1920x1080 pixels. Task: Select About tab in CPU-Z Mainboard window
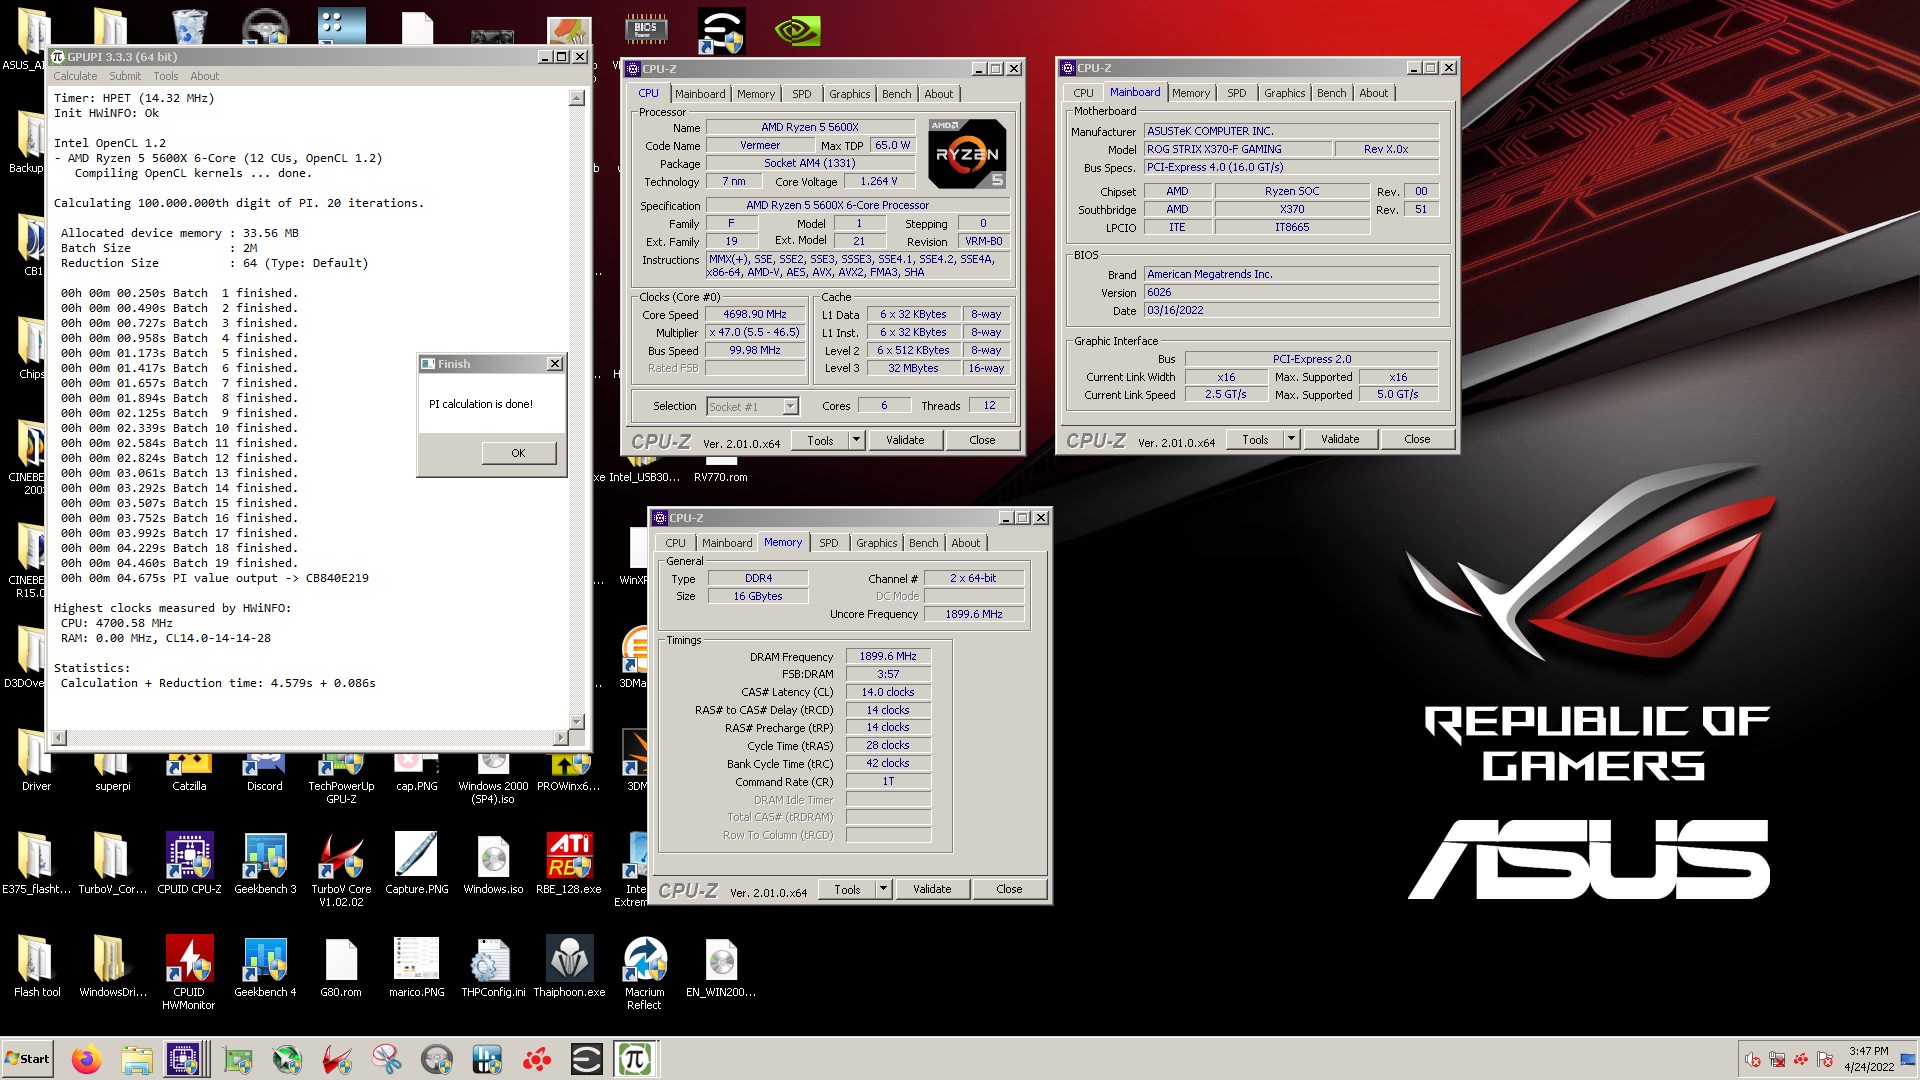click(x=1373, y=93)
